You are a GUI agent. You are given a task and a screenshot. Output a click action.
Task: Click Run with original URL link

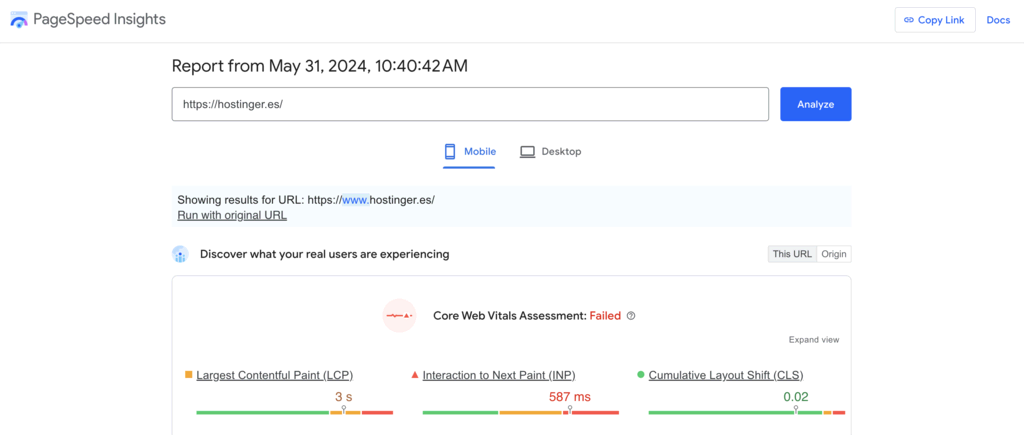[x=232, y=215]
